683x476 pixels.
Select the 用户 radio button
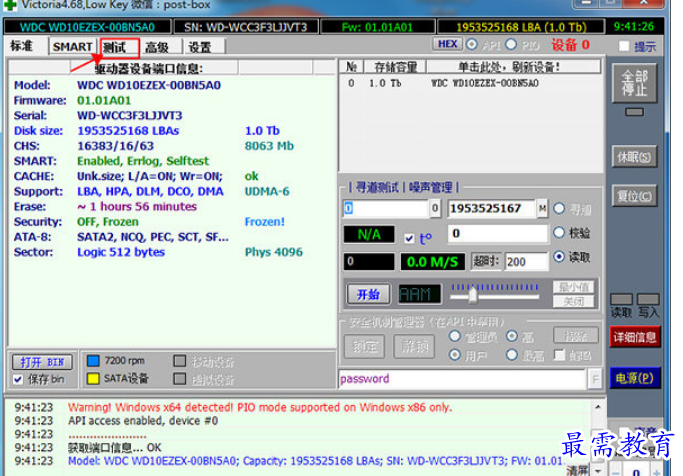click(455, 355)
